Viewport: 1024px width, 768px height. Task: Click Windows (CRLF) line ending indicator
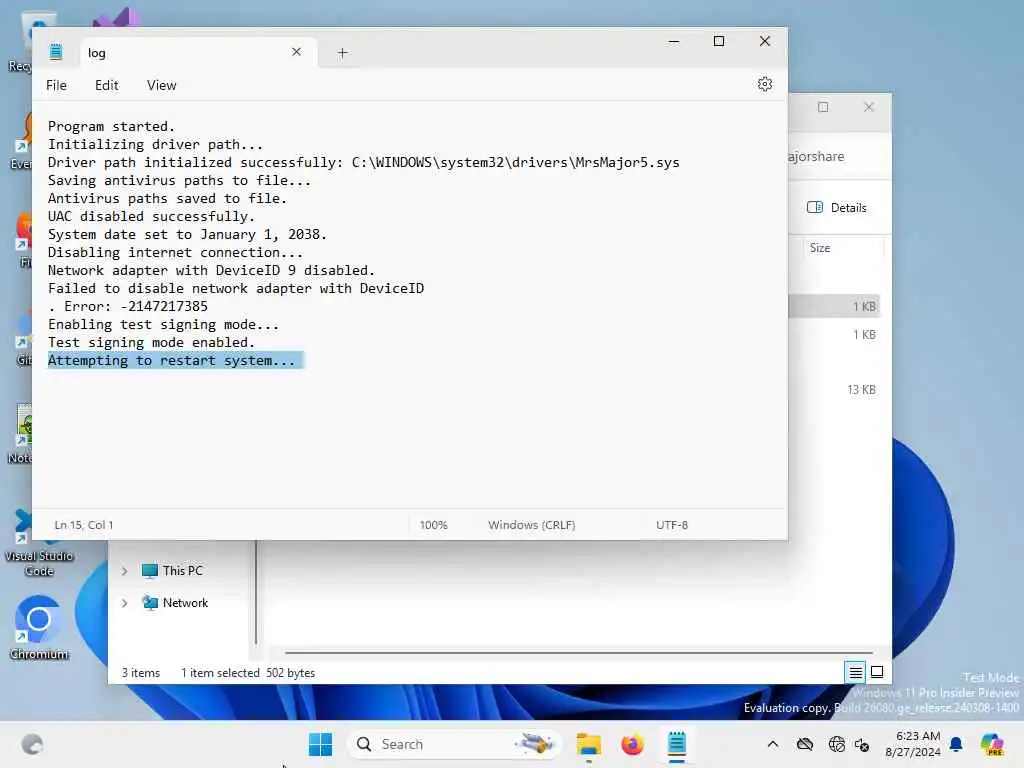point(532,525)
